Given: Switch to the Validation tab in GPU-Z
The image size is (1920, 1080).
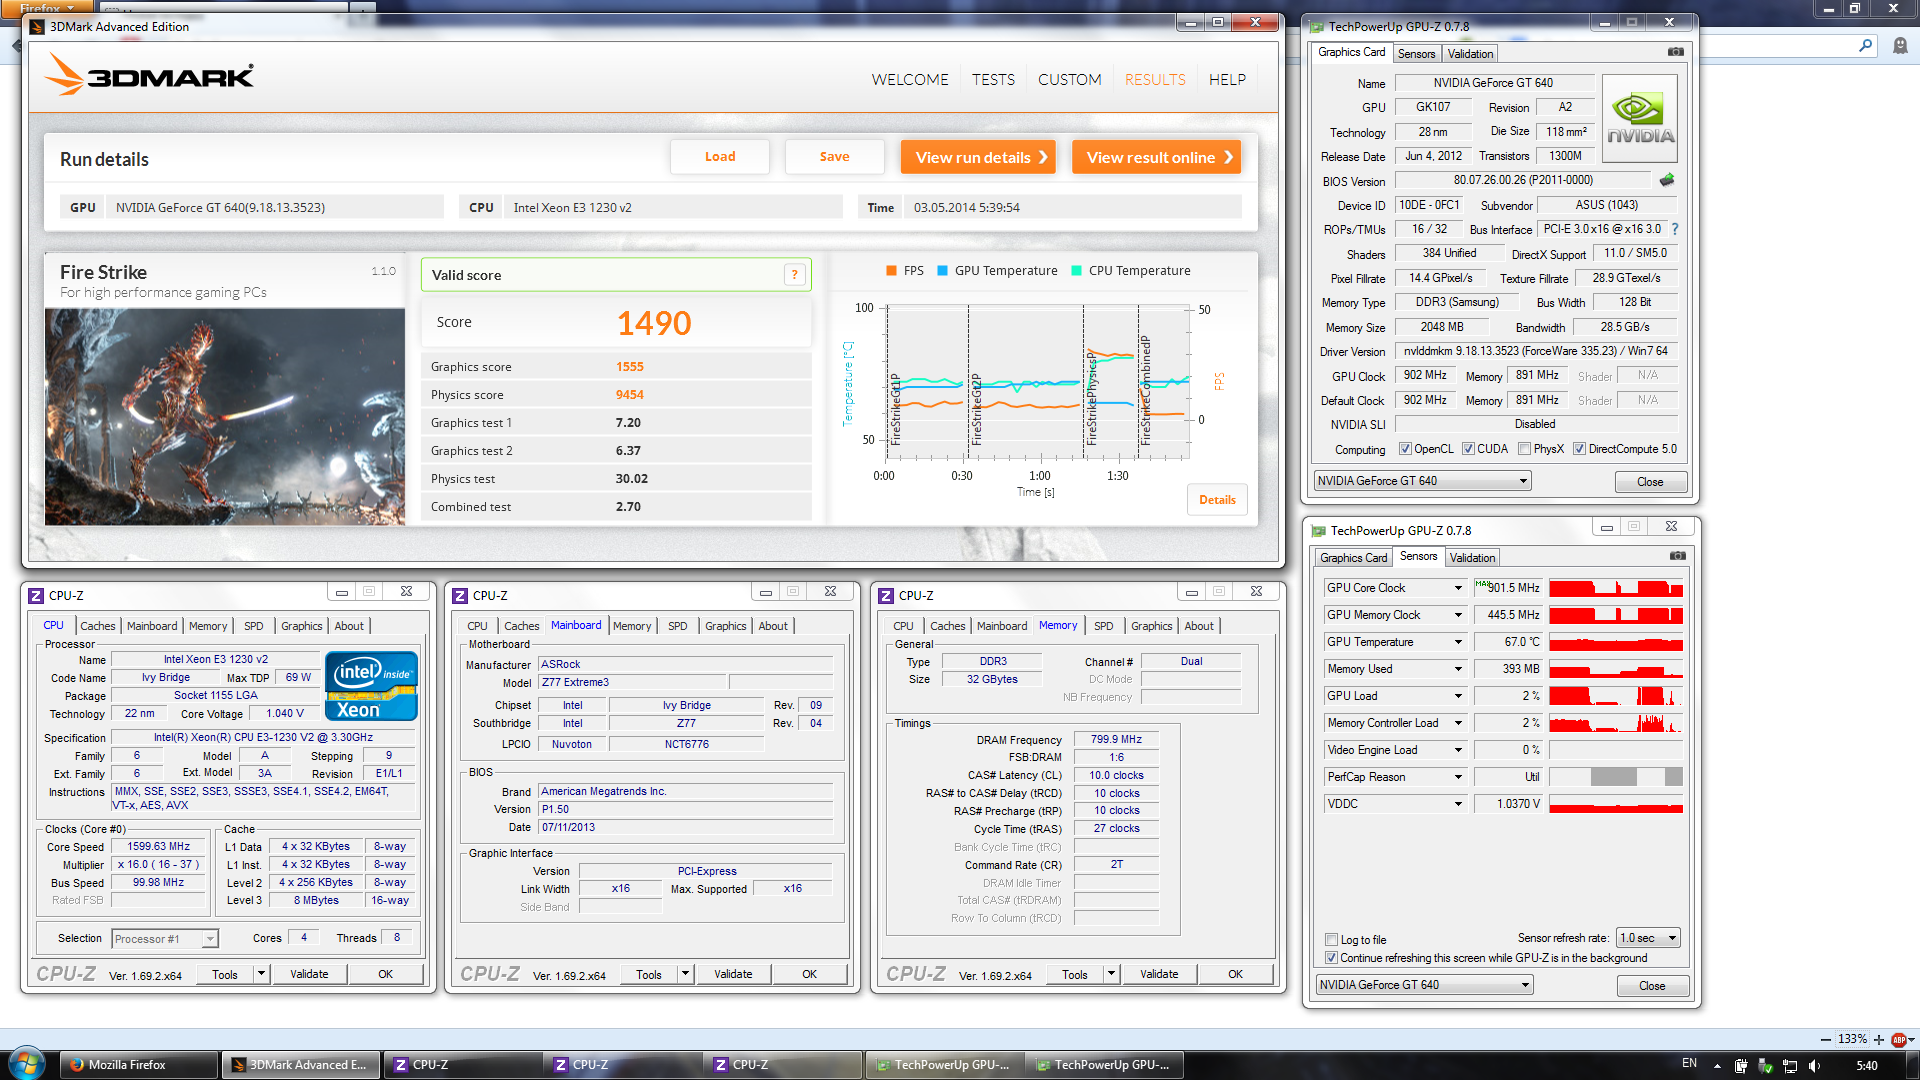Looking at the screenshot, I should pos(1470,54).
